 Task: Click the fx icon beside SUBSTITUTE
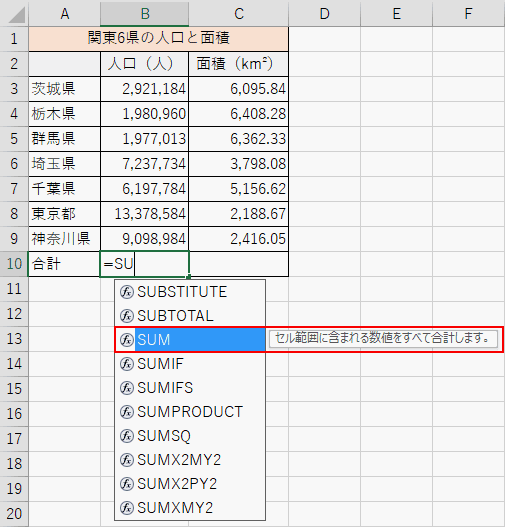point(127,292)
